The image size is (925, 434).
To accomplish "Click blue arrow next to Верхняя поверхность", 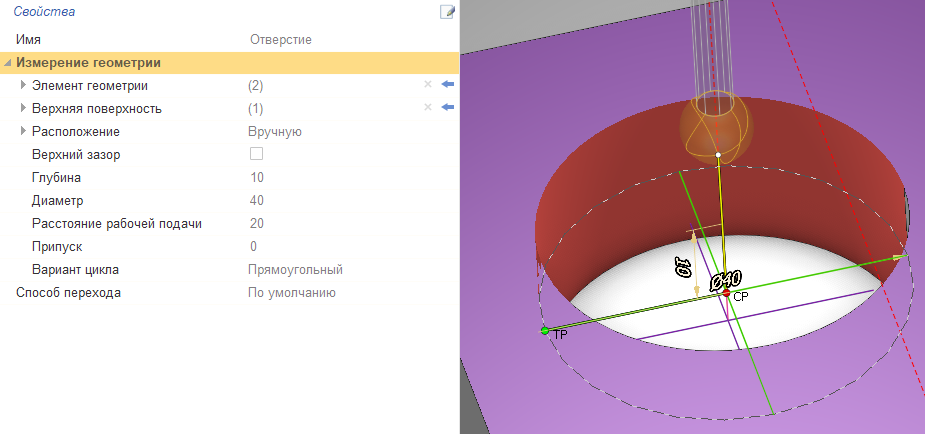I will click(447, 108).
